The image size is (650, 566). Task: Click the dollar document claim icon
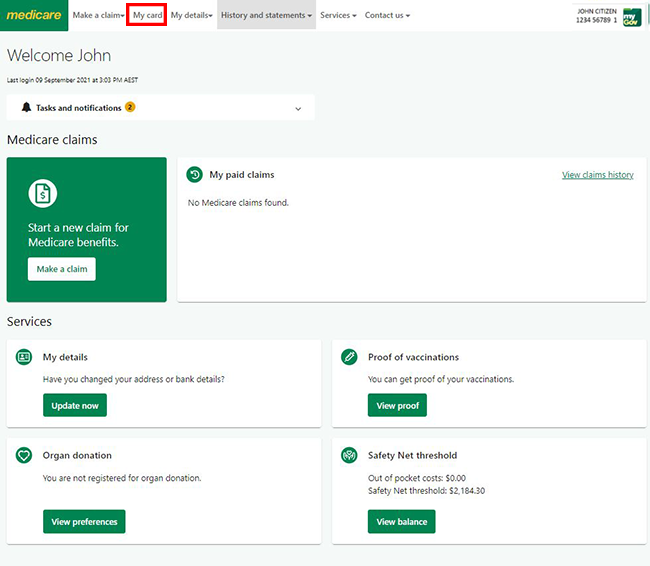43,193
